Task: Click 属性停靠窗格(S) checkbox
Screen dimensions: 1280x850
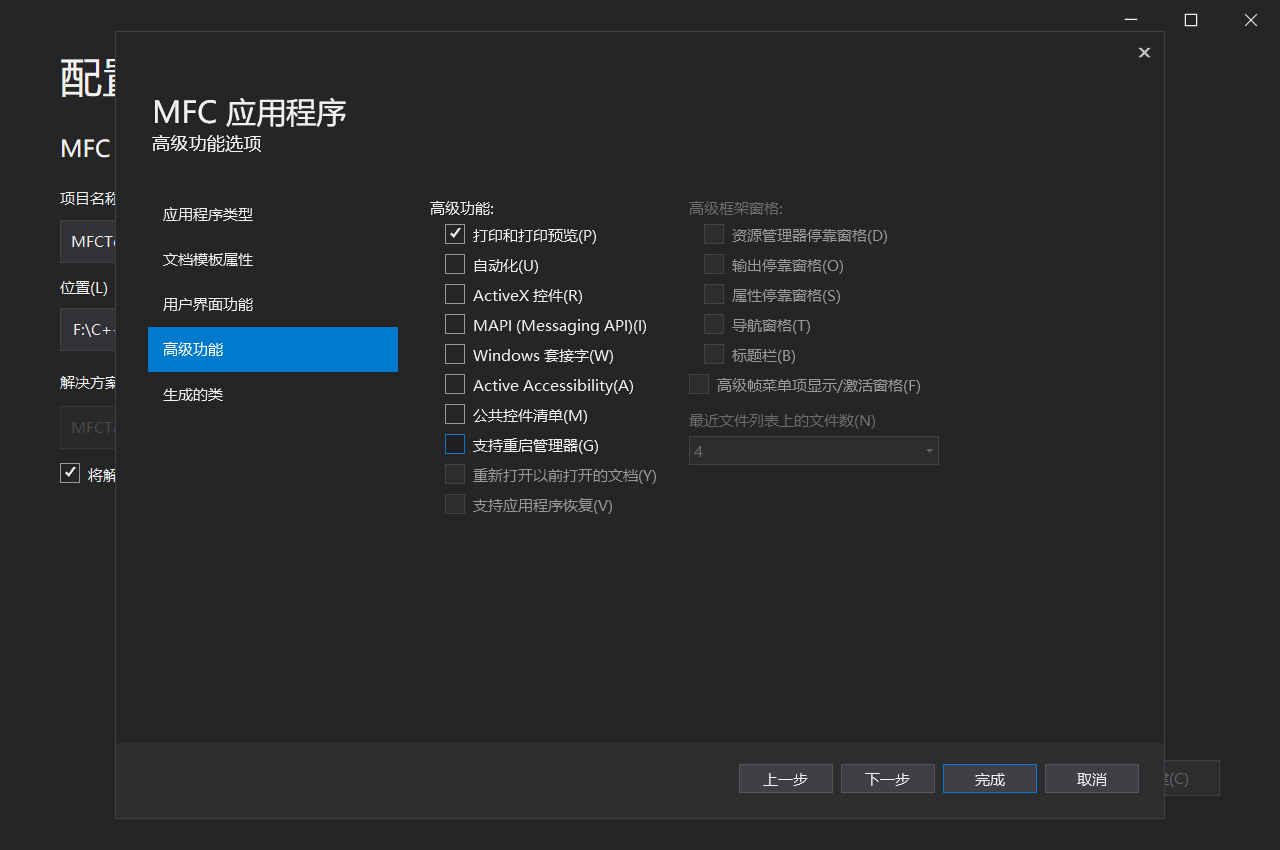Action: click(x=714, y=295)
